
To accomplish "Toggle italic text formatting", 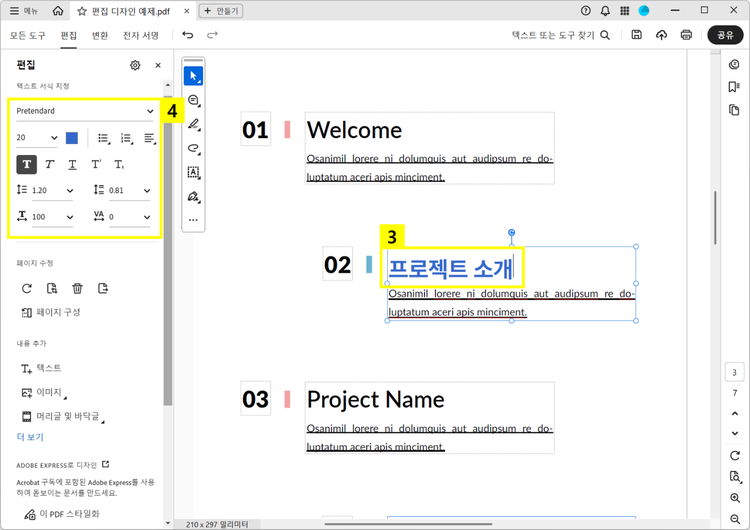I will tap(49, 165).
